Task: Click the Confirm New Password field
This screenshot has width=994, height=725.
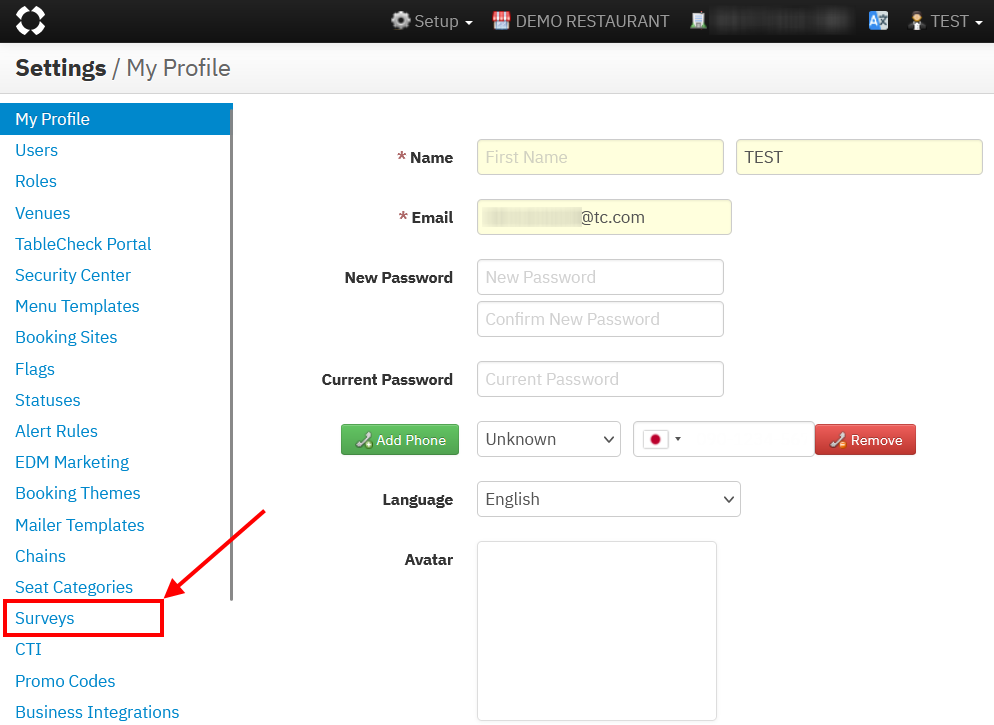Action: pos(600,319)
